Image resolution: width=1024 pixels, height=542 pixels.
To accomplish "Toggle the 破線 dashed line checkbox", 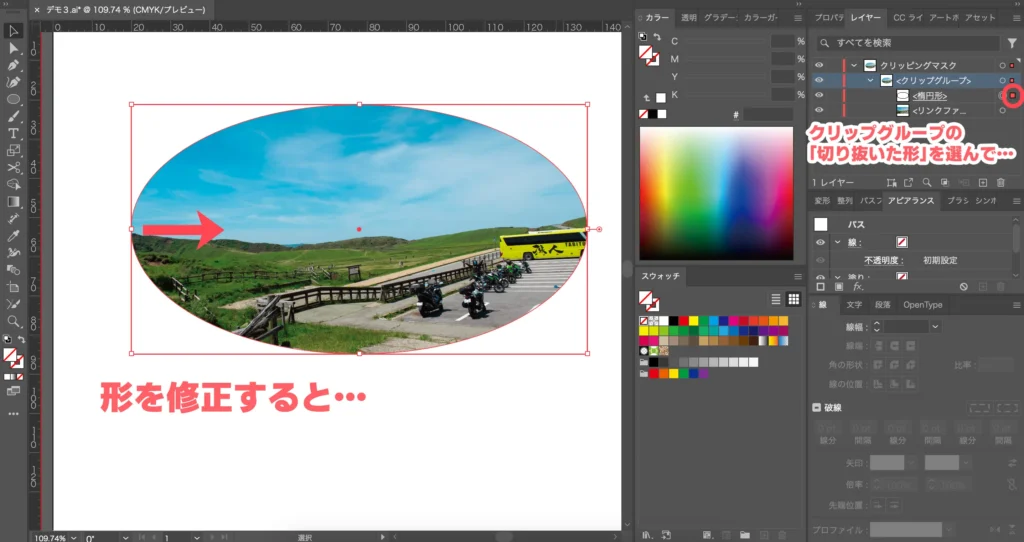I will [x=817, y=408].
